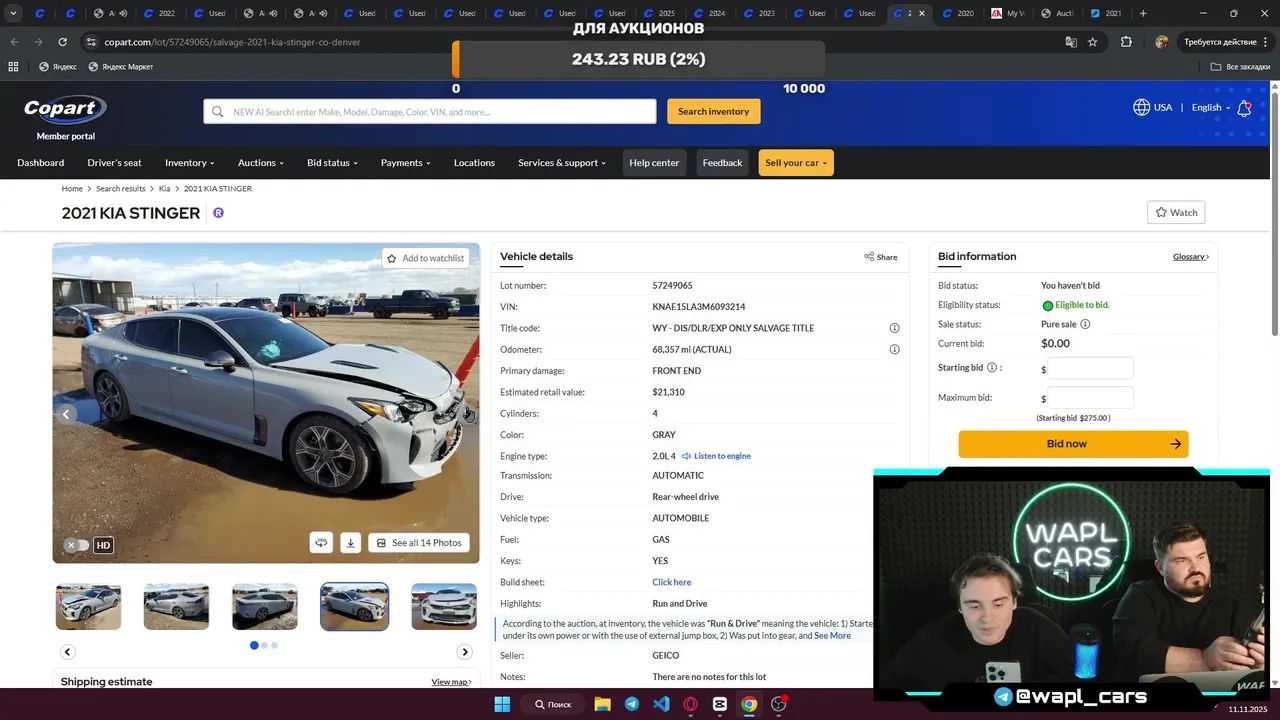Viewport: 1280px width, 720px height.
Task: Expand the Auctions menu
Action: pyautogui.click(x=260, y=162)
